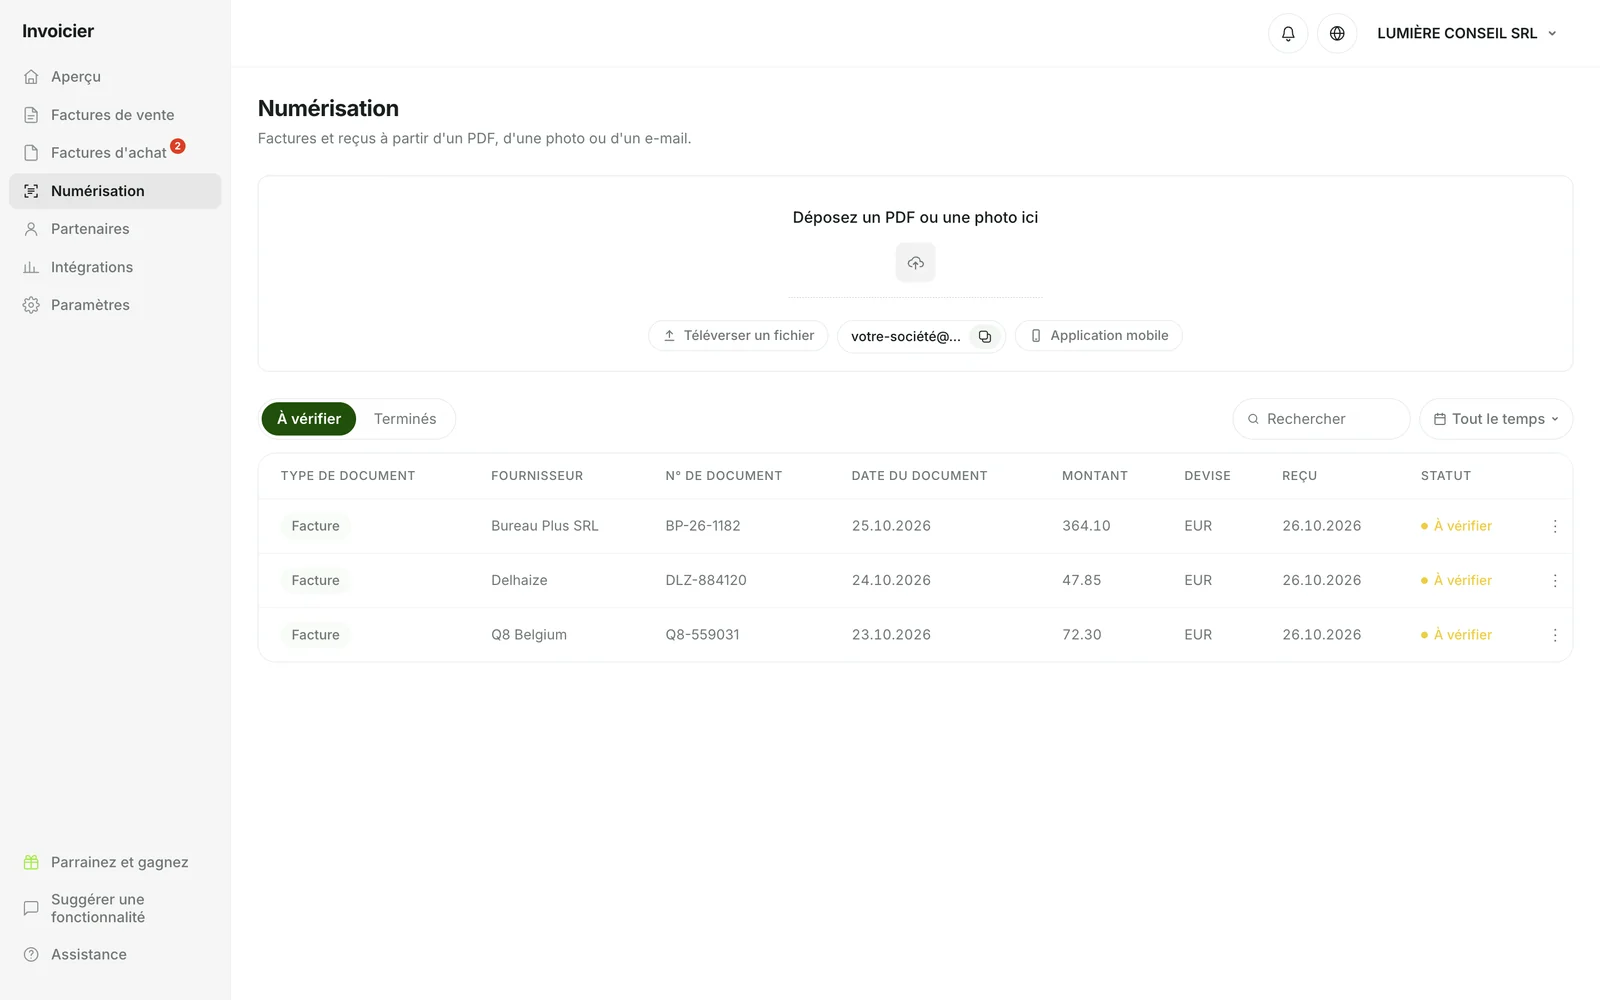Click the FOURNISSEUR column header

point(537,476)
